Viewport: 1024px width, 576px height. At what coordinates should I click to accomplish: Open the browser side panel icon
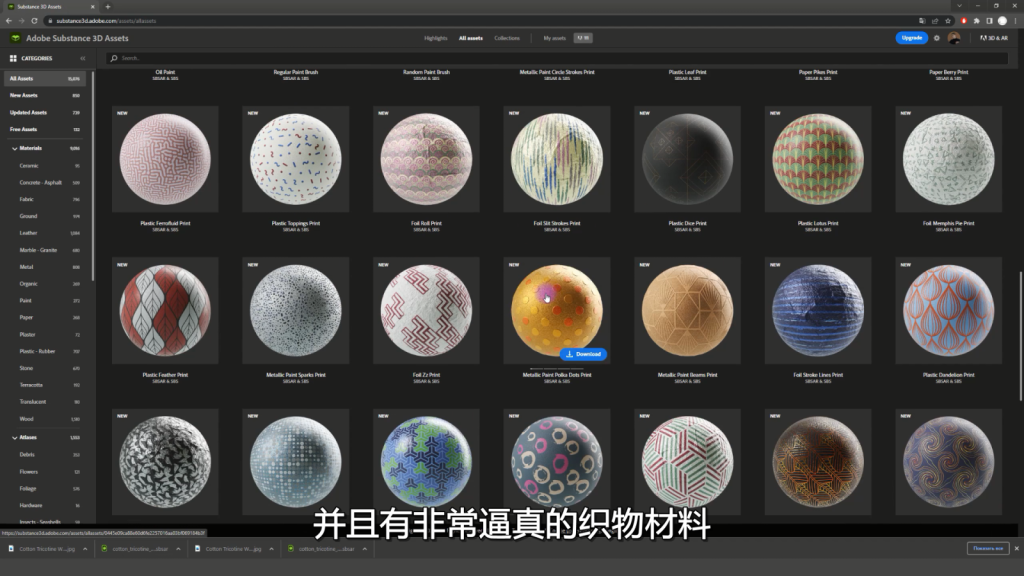(x=989, y=21)
